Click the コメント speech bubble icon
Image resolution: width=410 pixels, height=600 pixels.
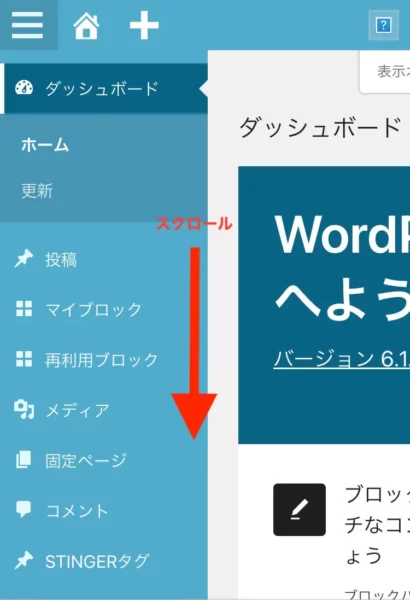(24, 510)
